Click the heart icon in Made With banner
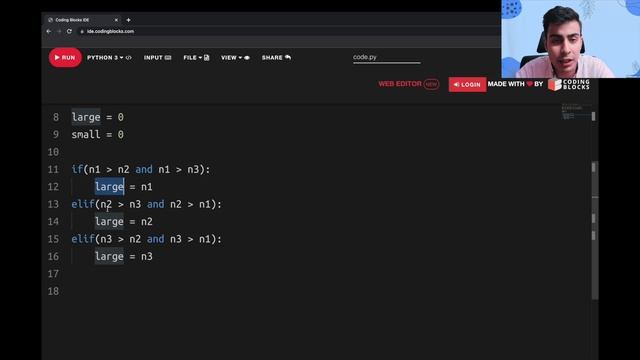The width and height of the screenshot is (640, 360). tap(529, 84)
